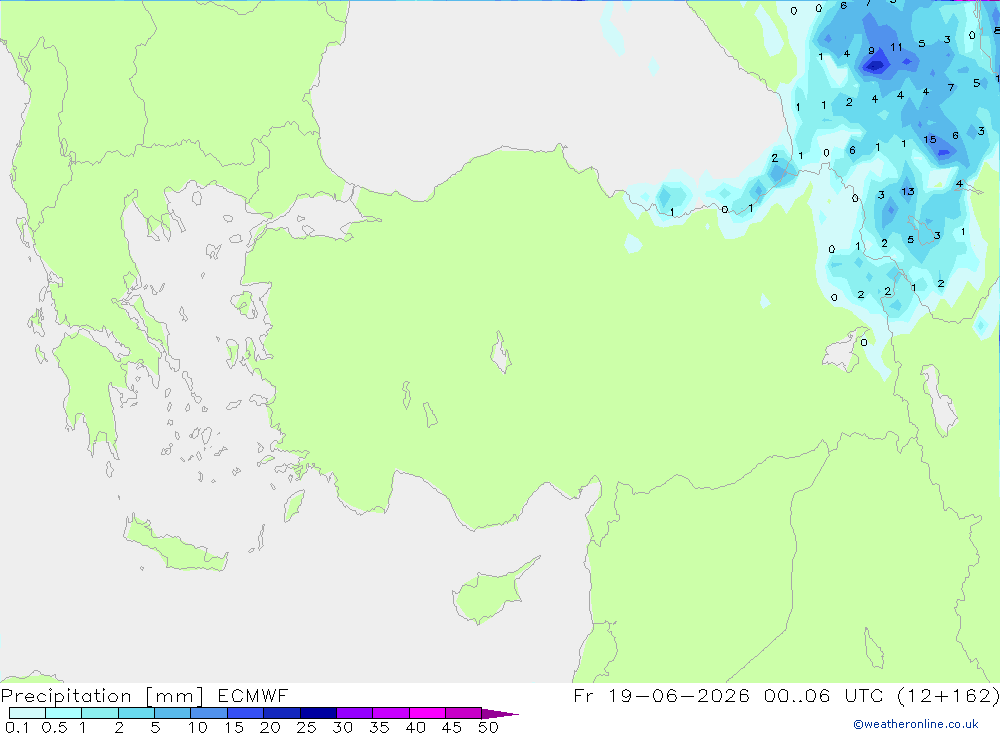This screenshot has height=733, width=1000.
Task: Click the 'ECMWF' model label
Action: [x=253, y=695]
